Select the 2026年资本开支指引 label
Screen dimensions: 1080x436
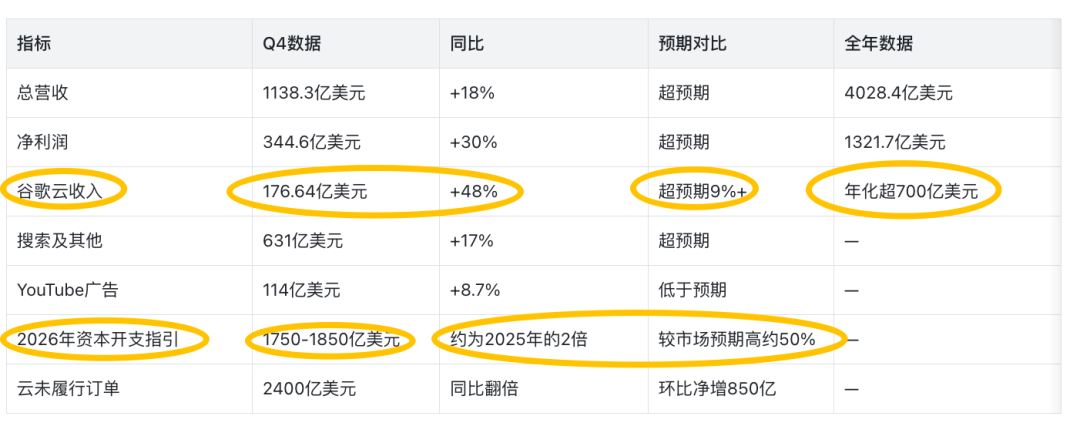[x=101, y=340]
